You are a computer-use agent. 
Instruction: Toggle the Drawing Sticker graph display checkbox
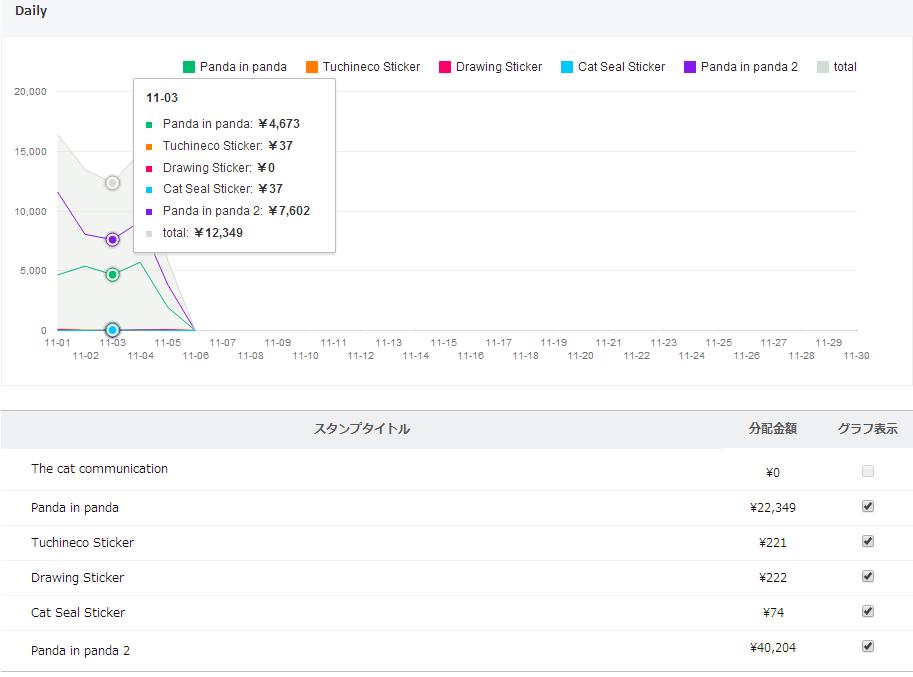pos(868,576)
